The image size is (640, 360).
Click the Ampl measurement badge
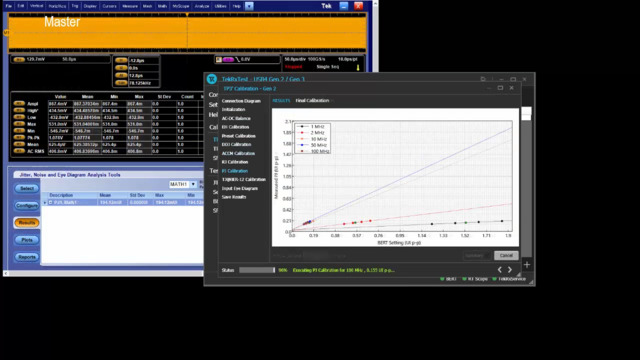coord(19,104)
